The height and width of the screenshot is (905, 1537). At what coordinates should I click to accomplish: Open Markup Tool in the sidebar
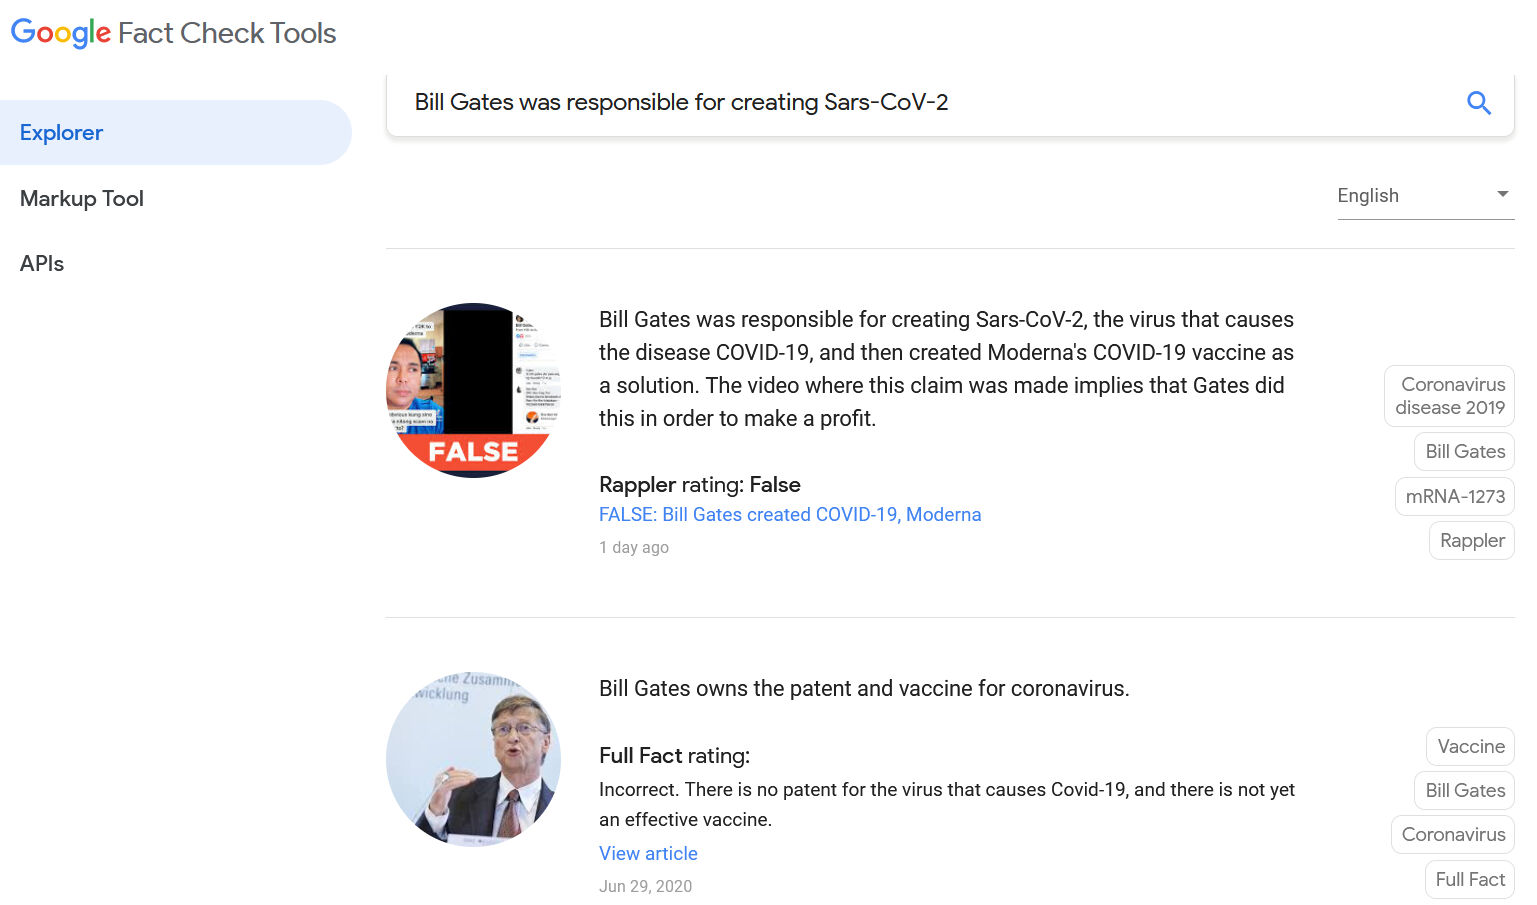[82, 199]
